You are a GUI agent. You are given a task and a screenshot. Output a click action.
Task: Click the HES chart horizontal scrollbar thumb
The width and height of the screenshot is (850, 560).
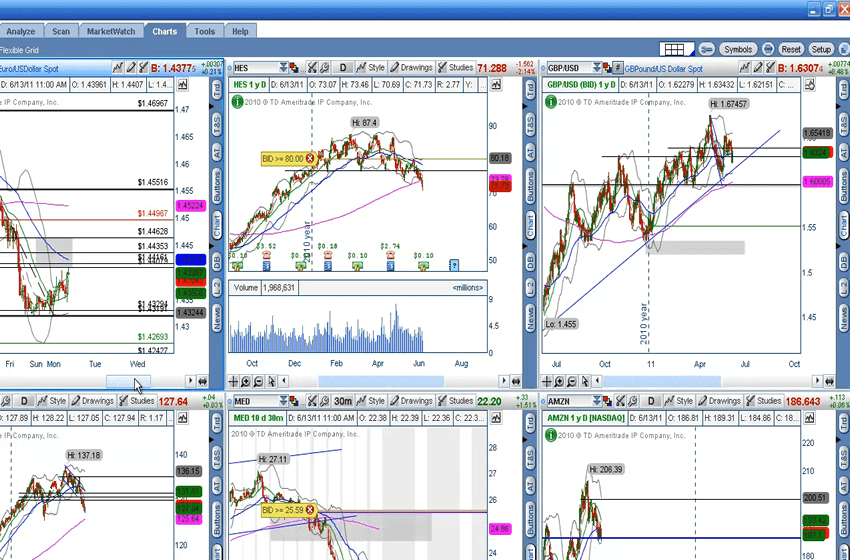381,382
